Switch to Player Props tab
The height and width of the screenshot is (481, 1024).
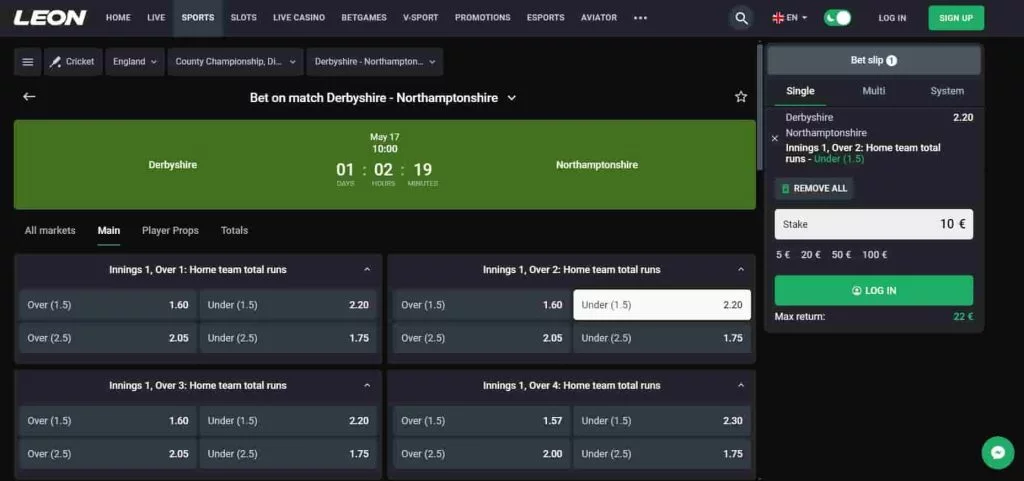point(170,230)
